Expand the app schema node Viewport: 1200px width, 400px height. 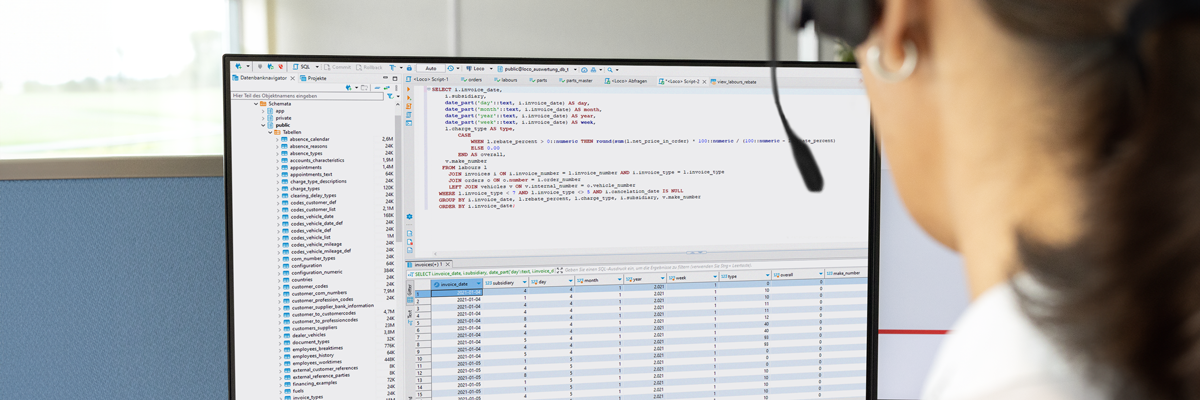(264, 111)
